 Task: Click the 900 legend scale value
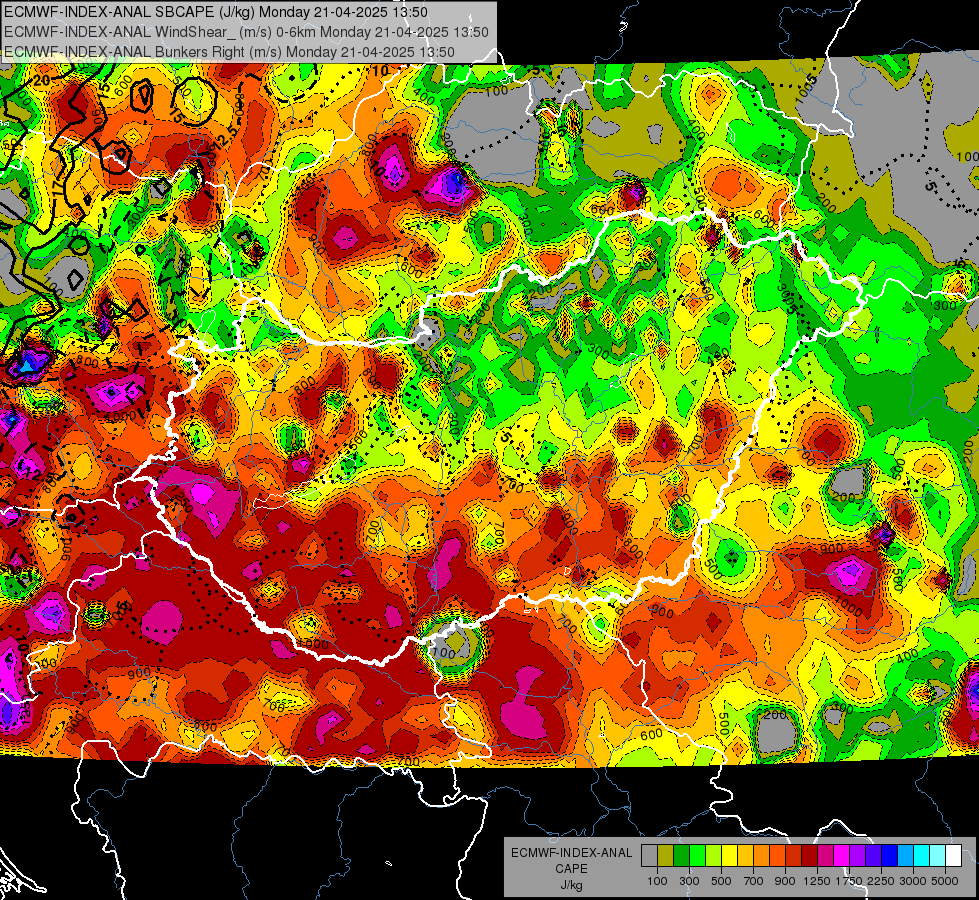pos(785,881)
